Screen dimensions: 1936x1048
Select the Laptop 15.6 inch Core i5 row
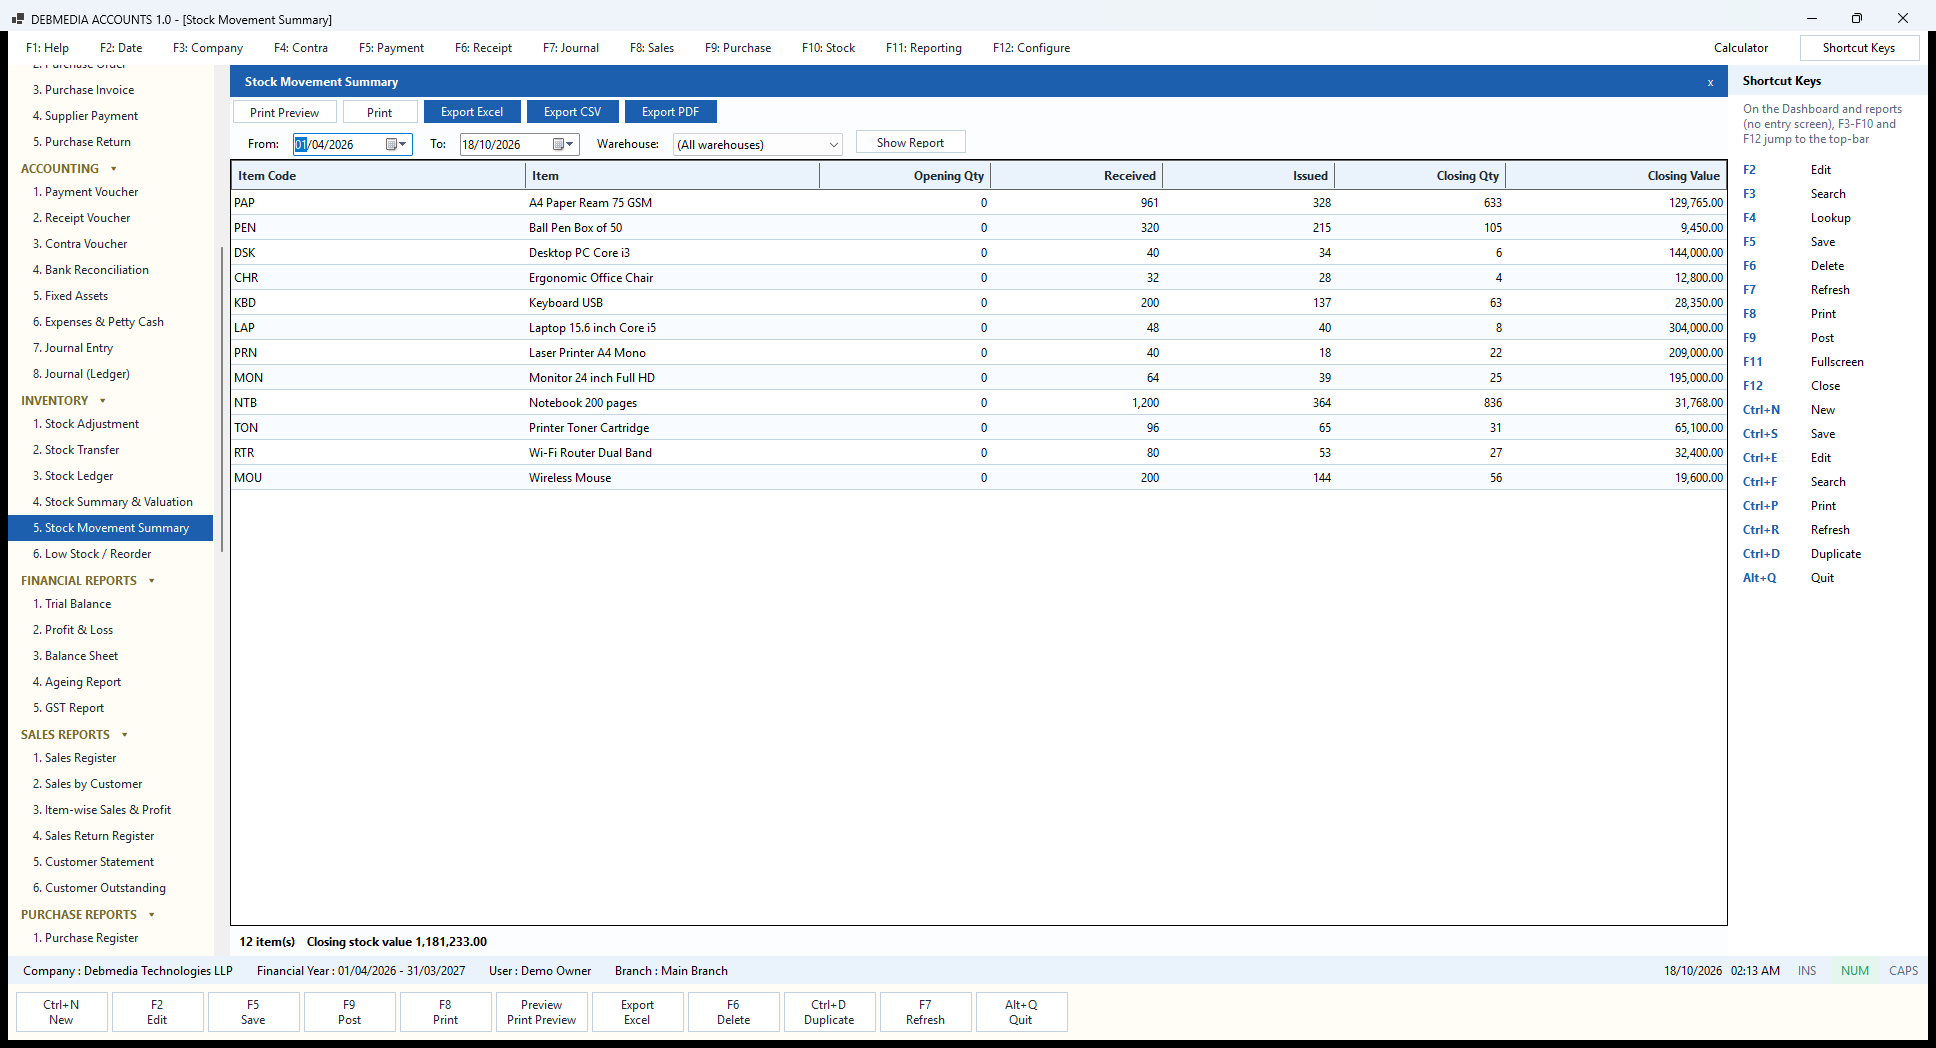978,328
